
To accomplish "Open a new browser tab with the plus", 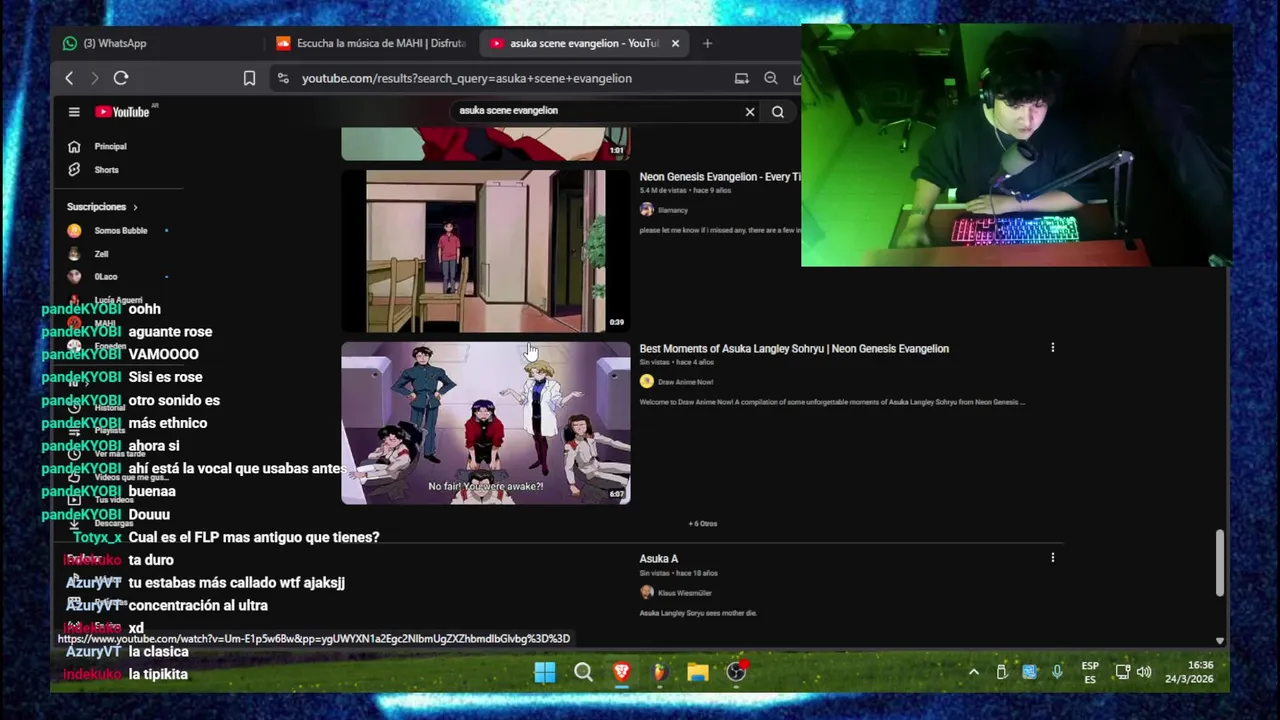I will click(707, 43).
